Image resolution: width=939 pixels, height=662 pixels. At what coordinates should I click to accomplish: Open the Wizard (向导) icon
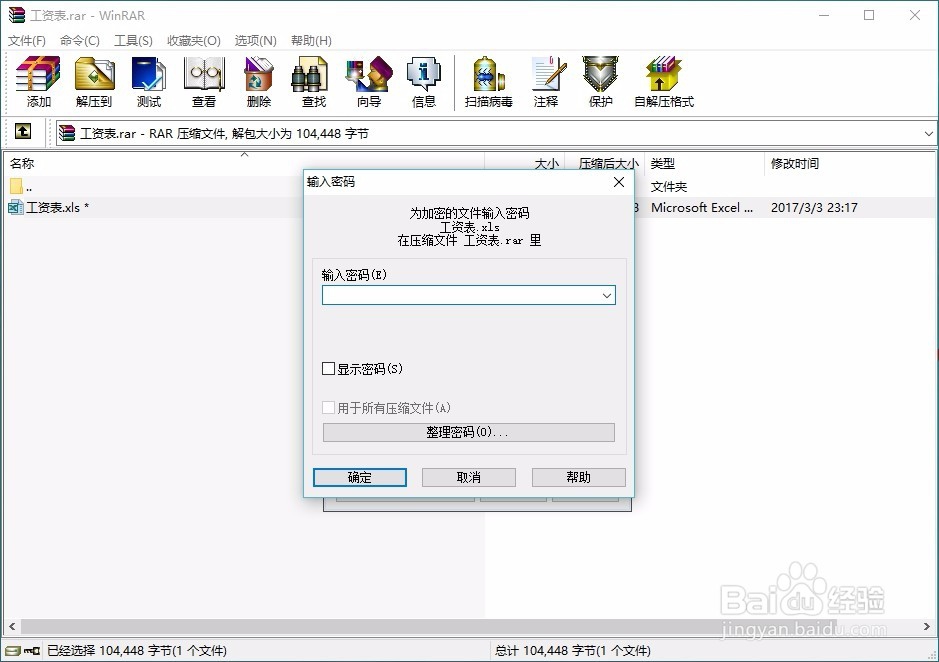(x=369, y=81)
